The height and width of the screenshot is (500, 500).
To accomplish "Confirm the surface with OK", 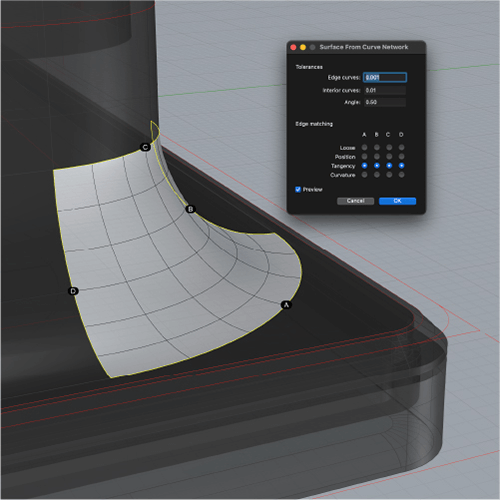I will click(397, 201).
